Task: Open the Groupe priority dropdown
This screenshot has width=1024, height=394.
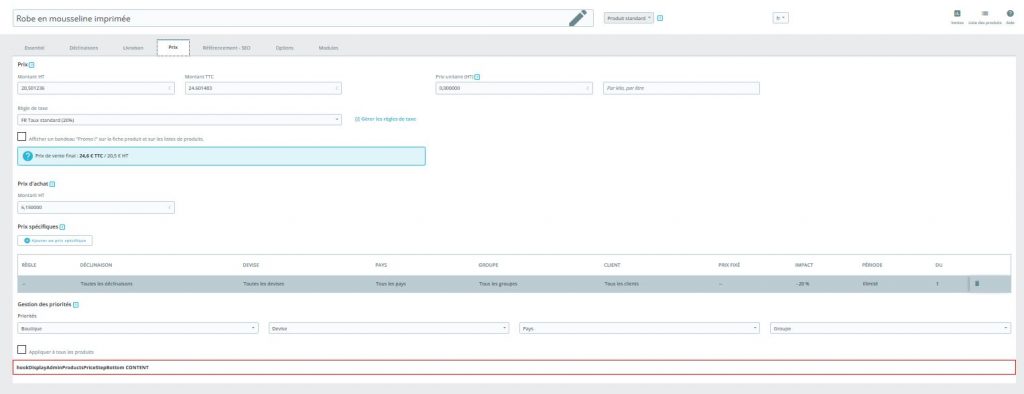Action: click(891, 329)
